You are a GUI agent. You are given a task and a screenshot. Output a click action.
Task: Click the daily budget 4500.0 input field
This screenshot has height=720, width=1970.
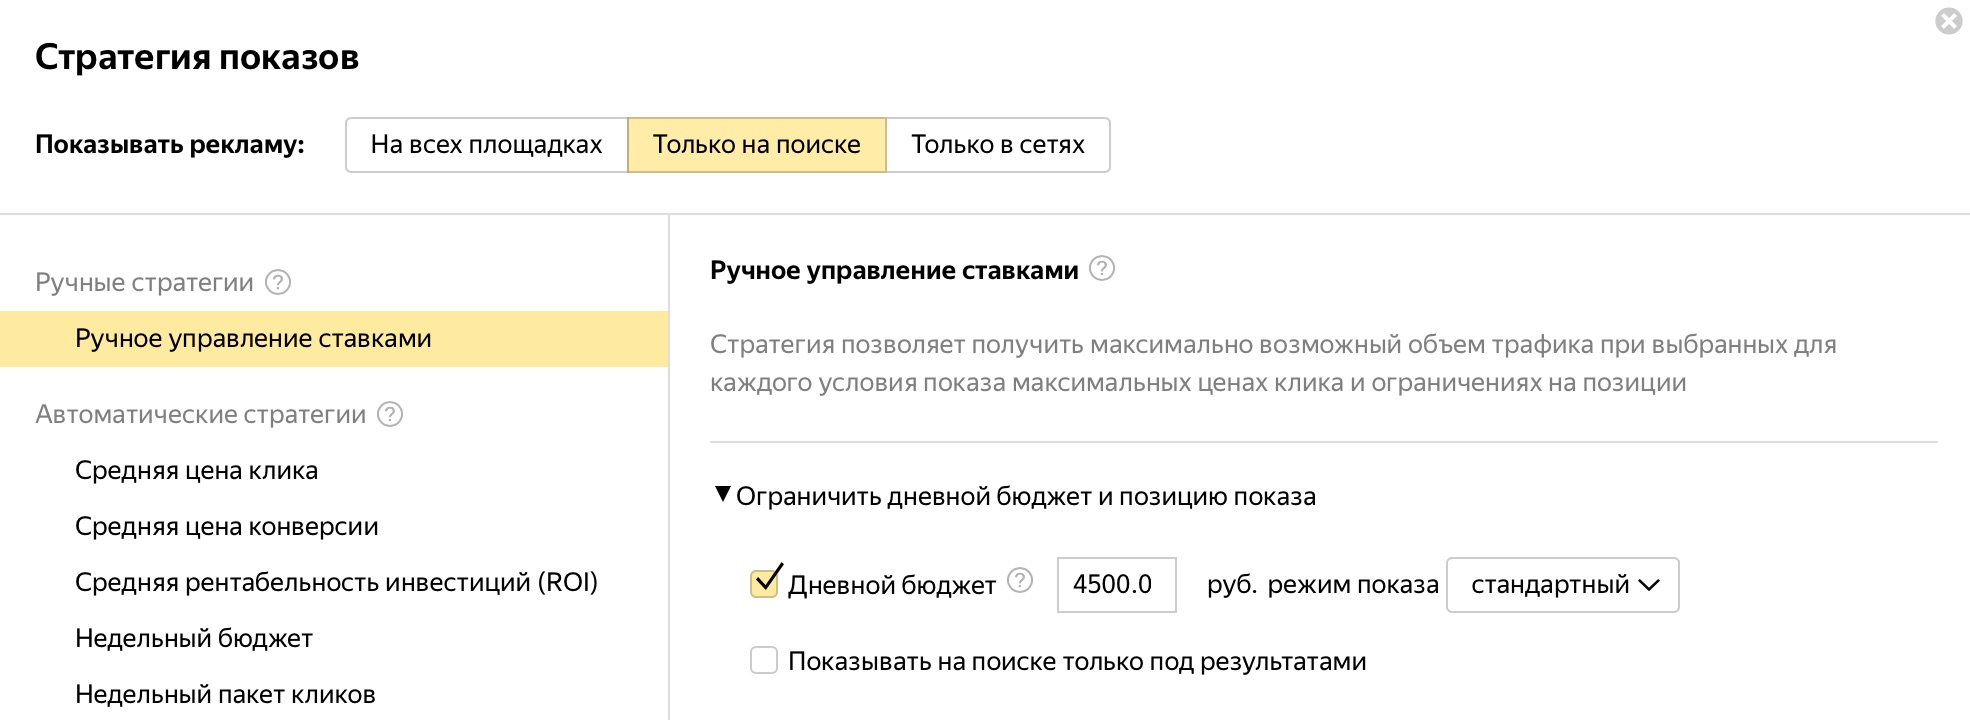[x=1115, y=585]
